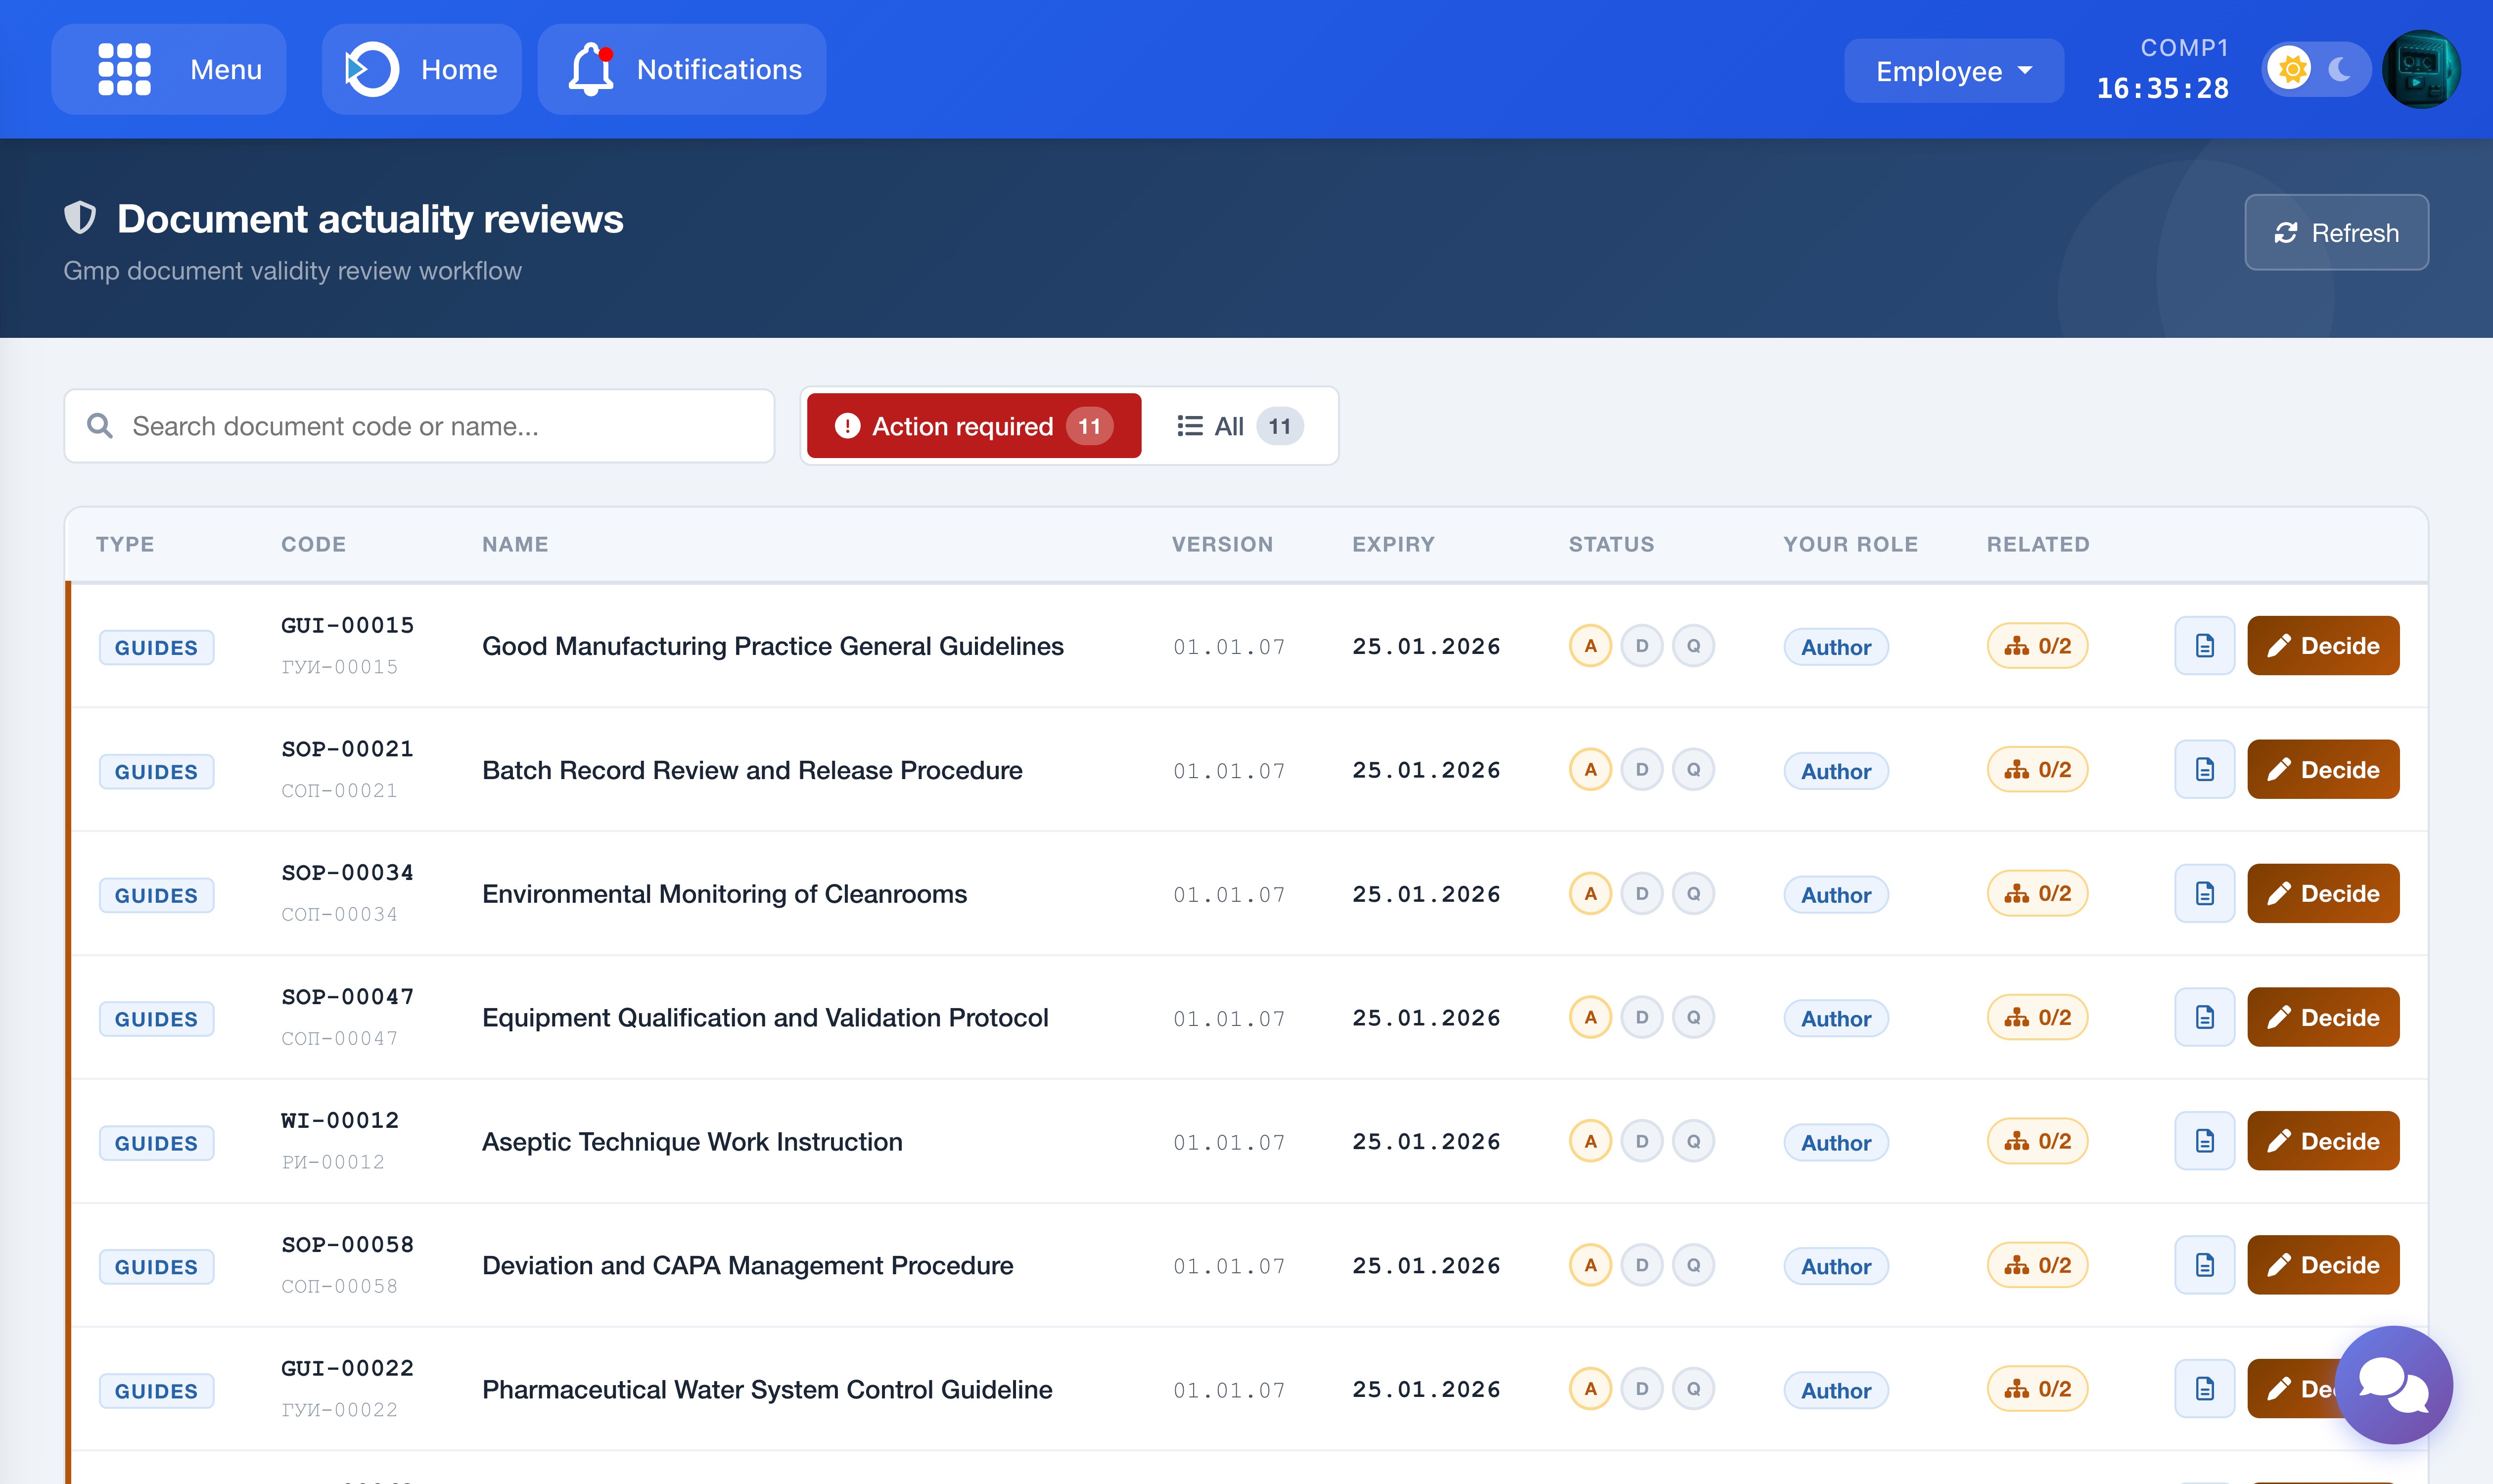Open the Menu grid icon
This screenshot has width=2493, height=1484.
click(x=125, y=69)
